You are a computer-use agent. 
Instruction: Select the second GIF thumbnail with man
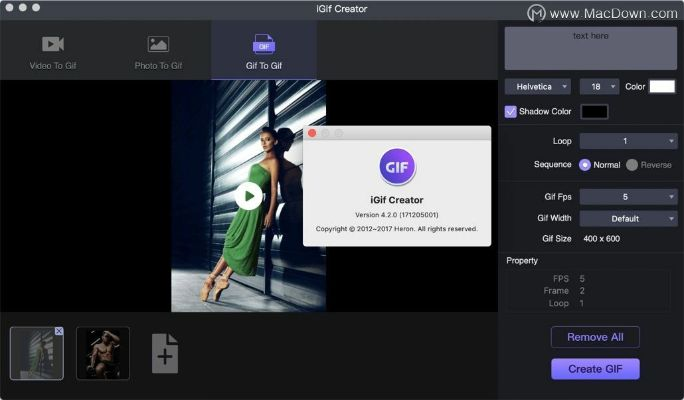[x=103, y=353]
